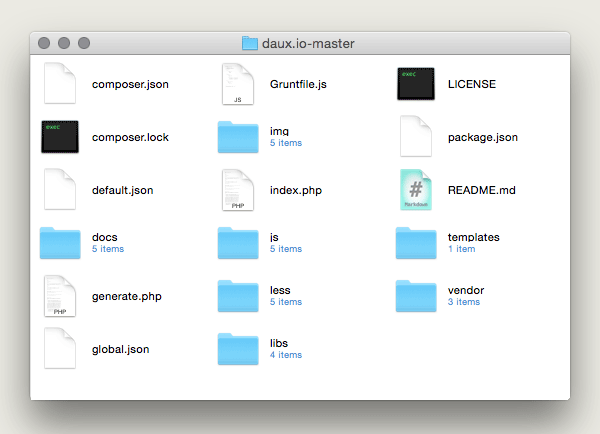Click the vendor folder icon
This screenshot has width=600, height=434.
(416, 296)
